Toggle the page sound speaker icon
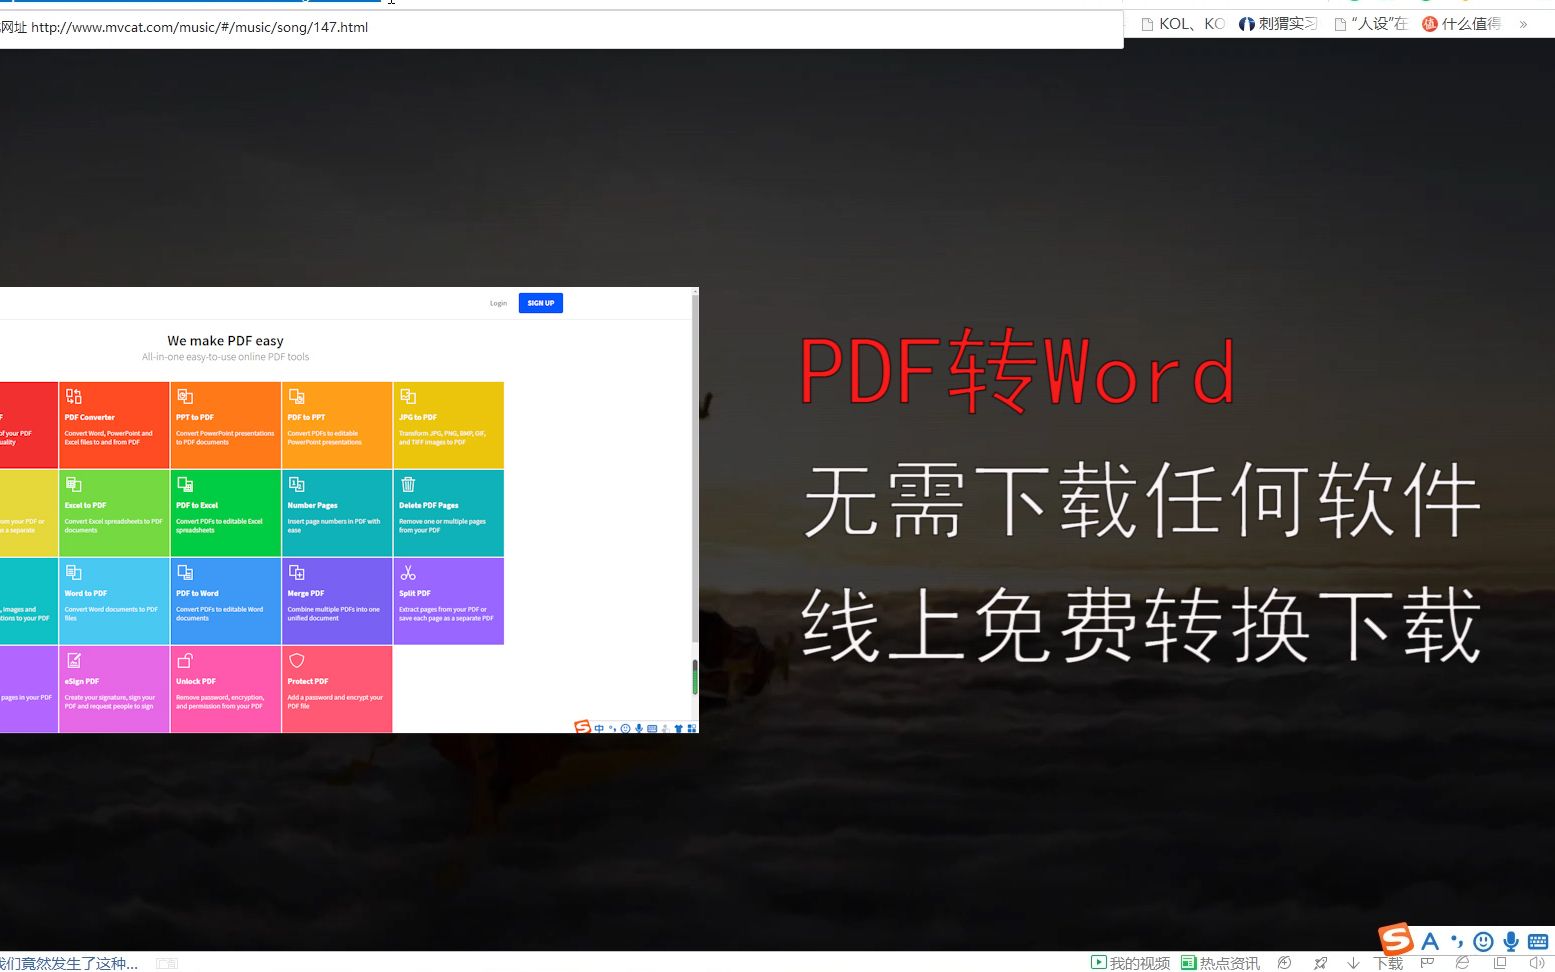 [x=1537, y=963]
